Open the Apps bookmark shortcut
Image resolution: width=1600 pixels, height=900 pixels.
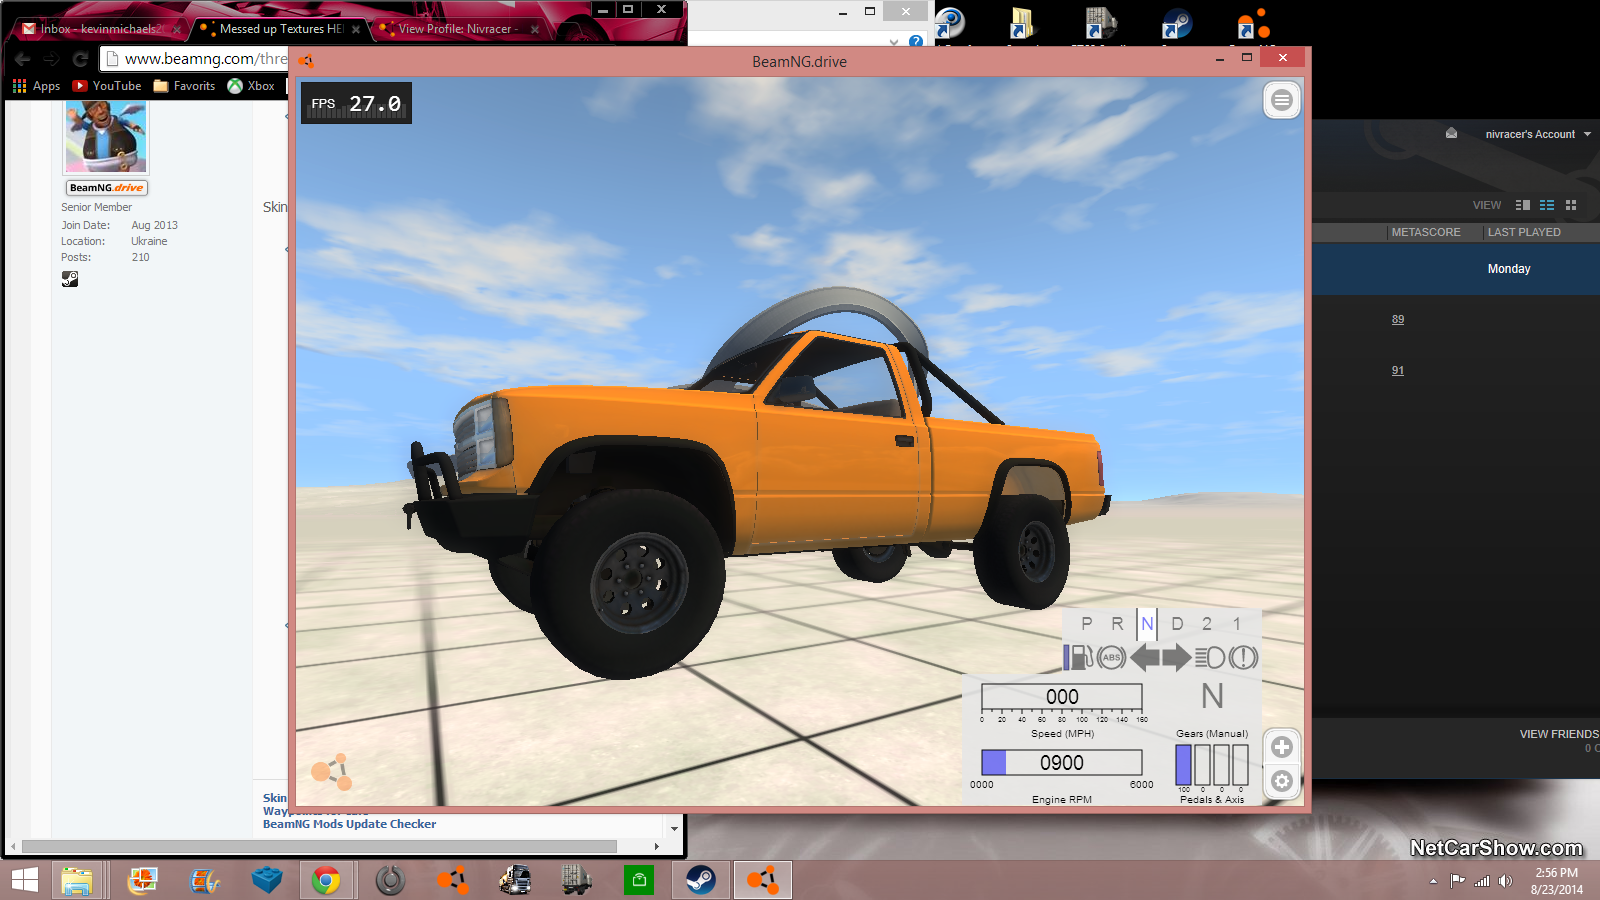click(x=37, y=86)
